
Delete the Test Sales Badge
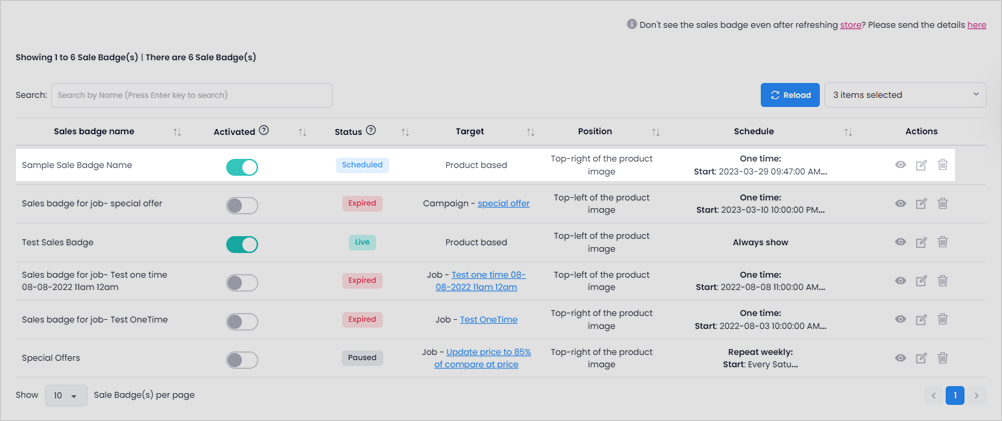click(x=942, y=242)
